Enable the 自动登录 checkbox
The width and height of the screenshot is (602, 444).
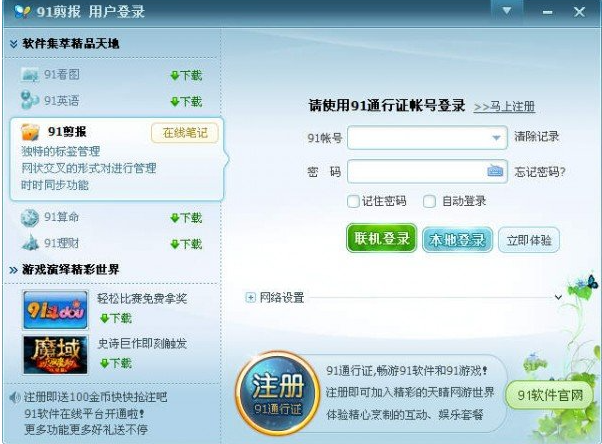click(429, 201)
